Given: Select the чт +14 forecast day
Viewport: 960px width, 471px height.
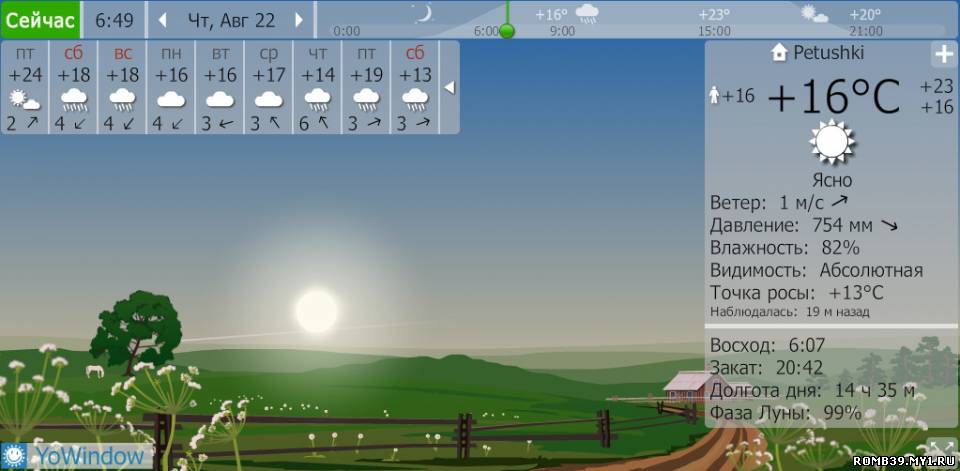Looking at the screenshot, I should coord(318,87).
